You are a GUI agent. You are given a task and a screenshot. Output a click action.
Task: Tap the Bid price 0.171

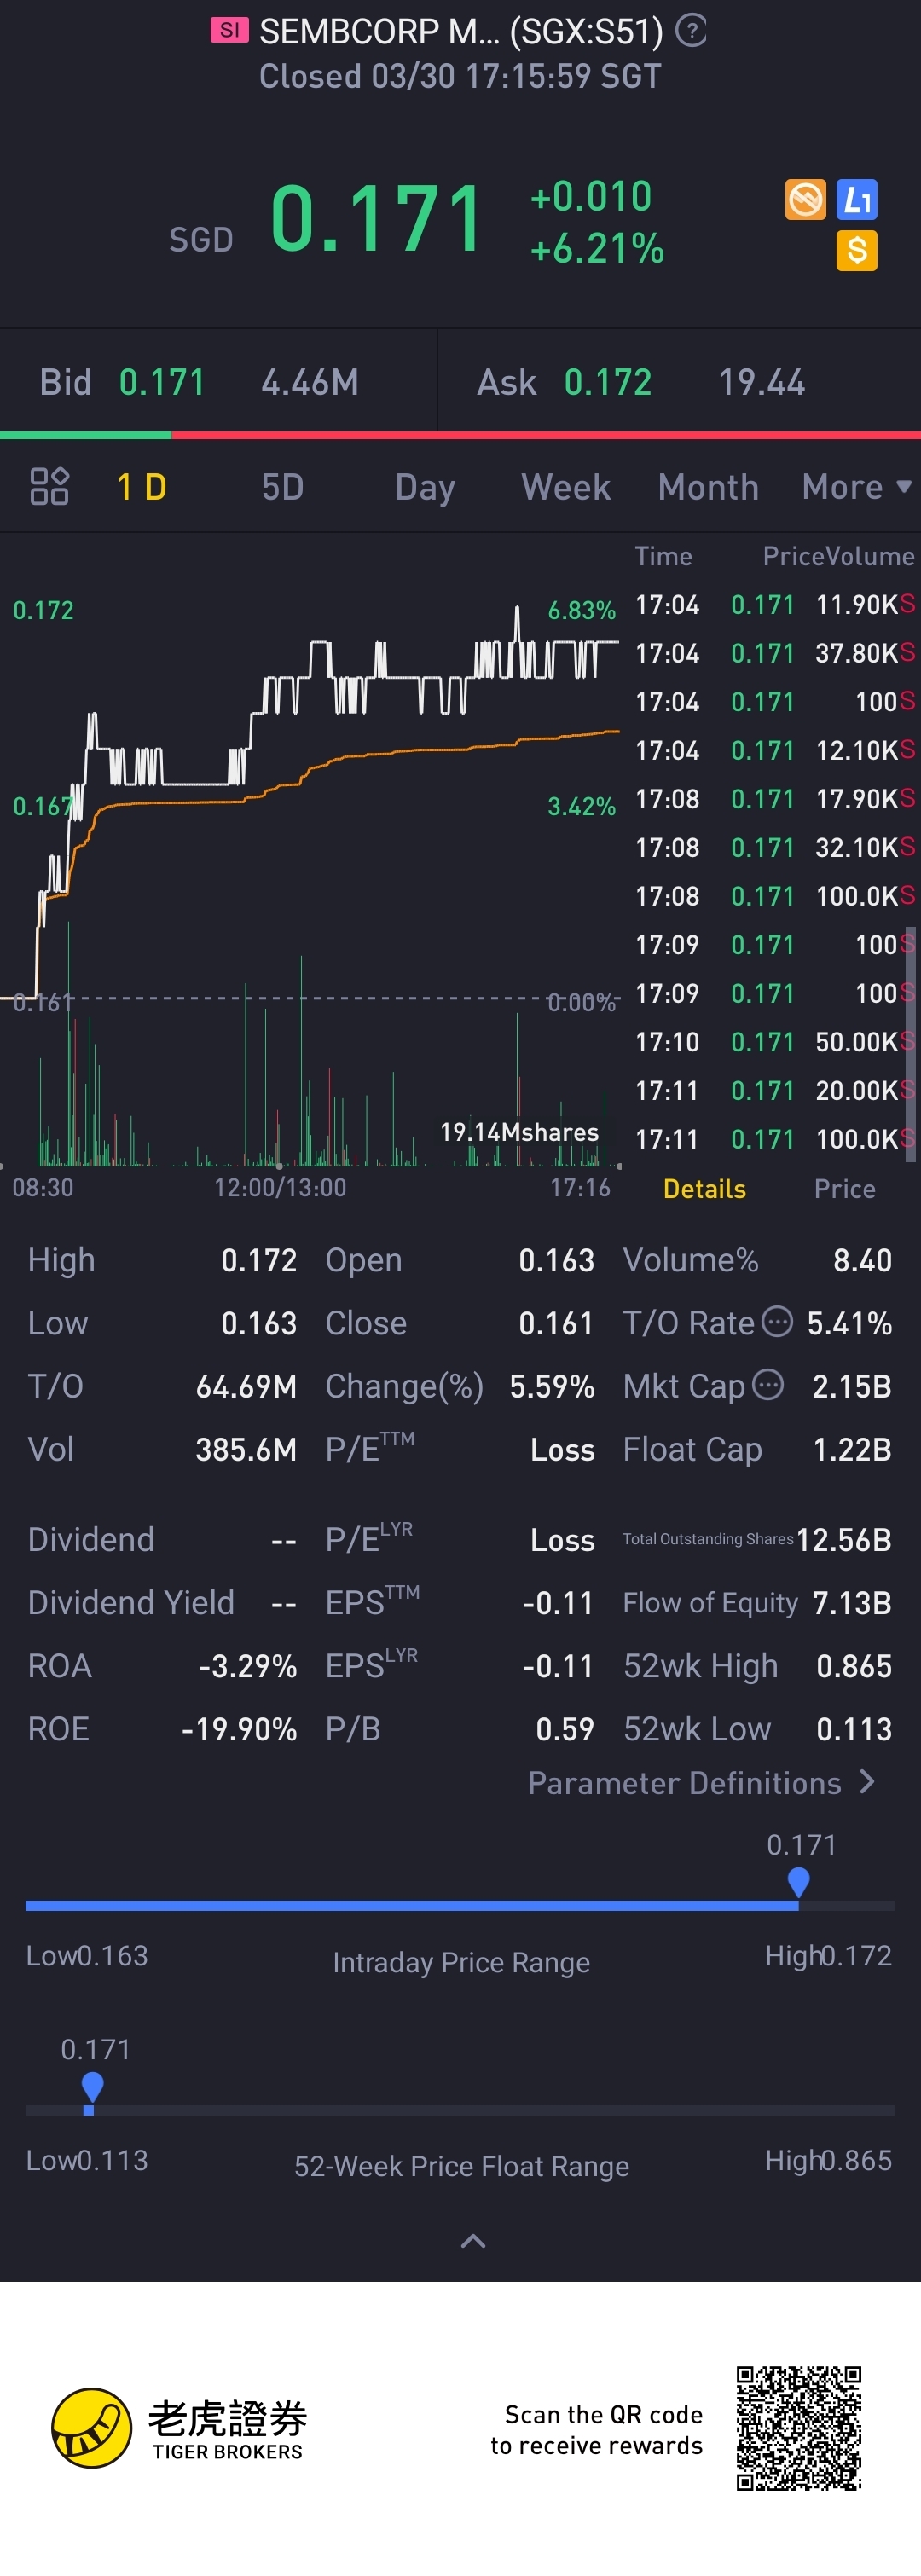pos(162,382)
